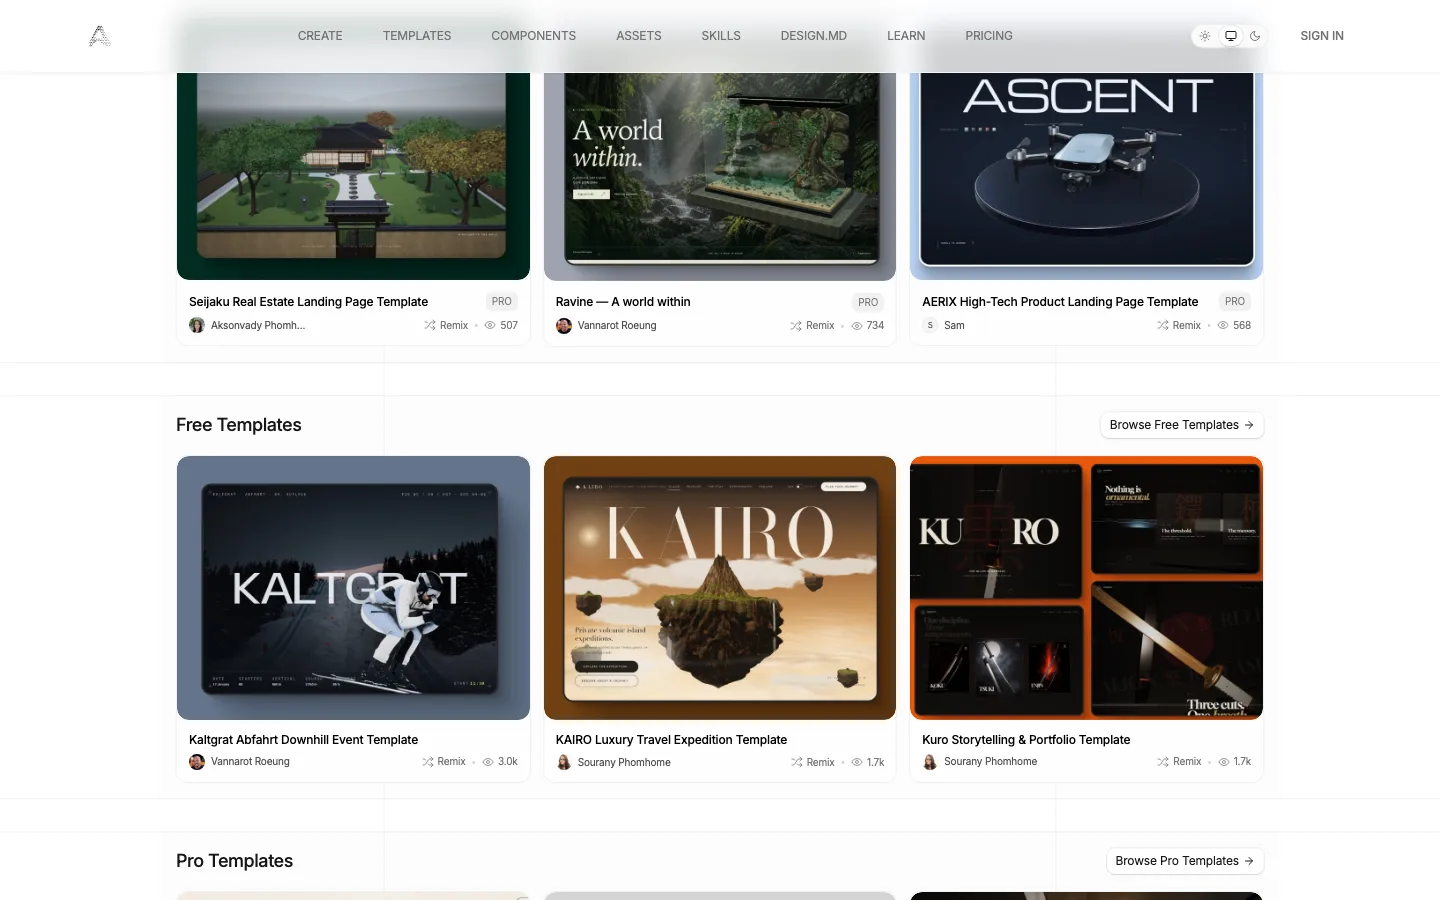Click Remix icon on Seijaku template
The width and height of the screenshot is (1440, 900).
click(x=429, y=326)
